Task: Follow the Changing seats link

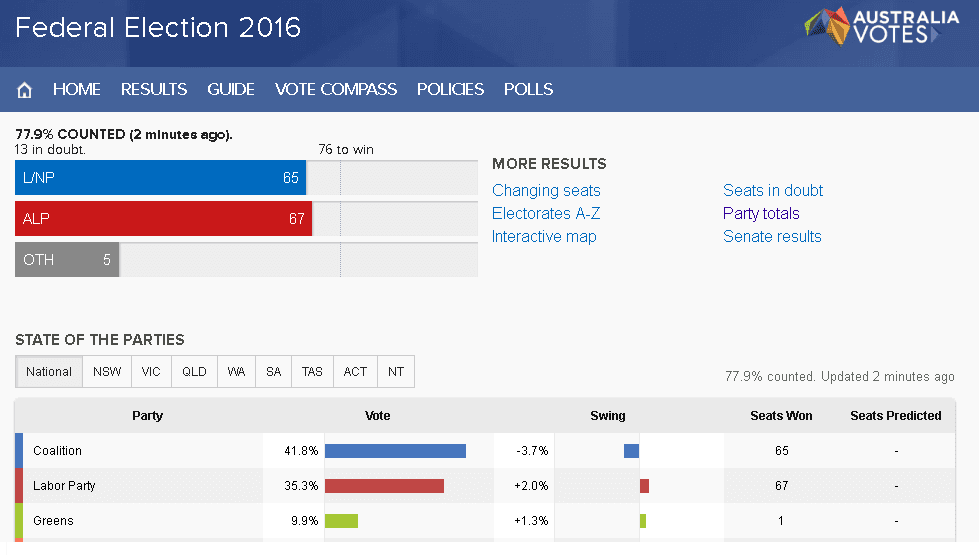Action: click(546, 190)
